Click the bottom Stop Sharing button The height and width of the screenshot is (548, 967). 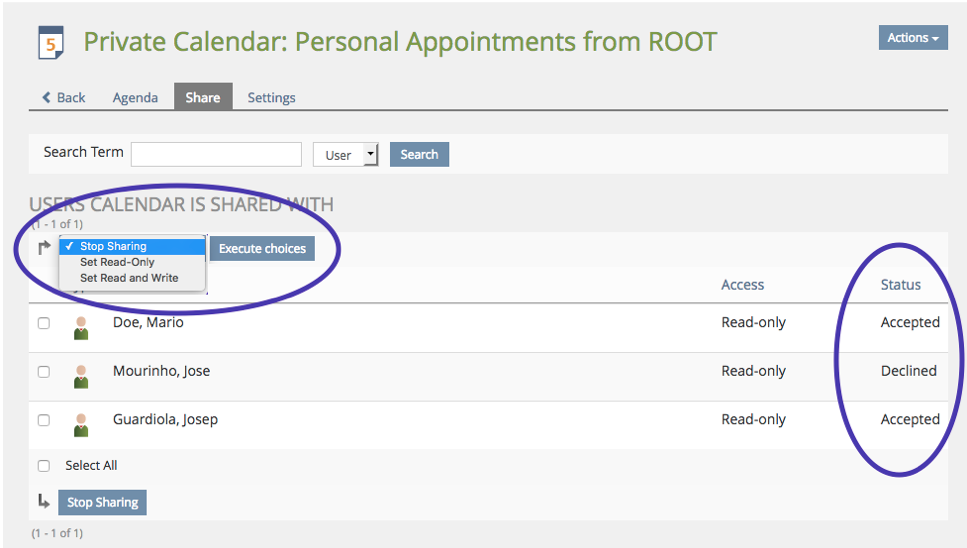[102, 502]
